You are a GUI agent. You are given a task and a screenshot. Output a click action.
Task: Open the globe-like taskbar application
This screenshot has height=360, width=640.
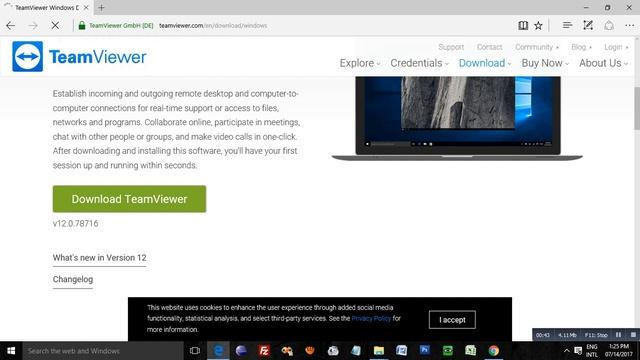pyautogui.click(x=241, y=351)
